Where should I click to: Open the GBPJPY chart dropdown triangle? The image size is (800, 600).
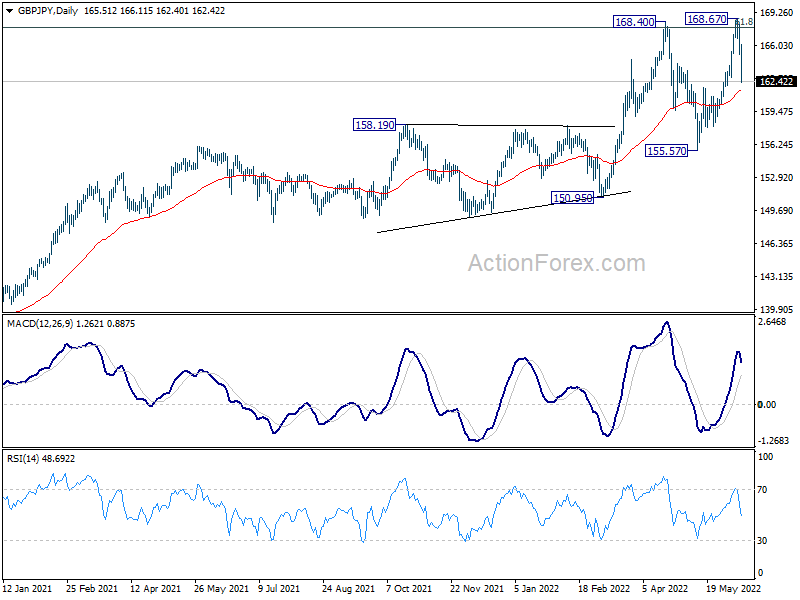pyautogui.click(x=9, y=11)
